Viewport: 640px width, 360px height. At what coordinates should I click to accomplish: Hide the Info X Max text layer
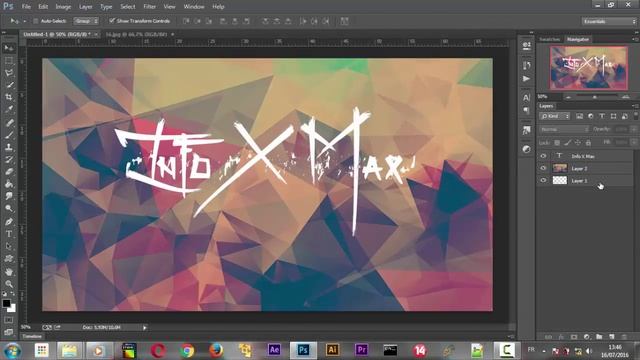tap(543, 156)
